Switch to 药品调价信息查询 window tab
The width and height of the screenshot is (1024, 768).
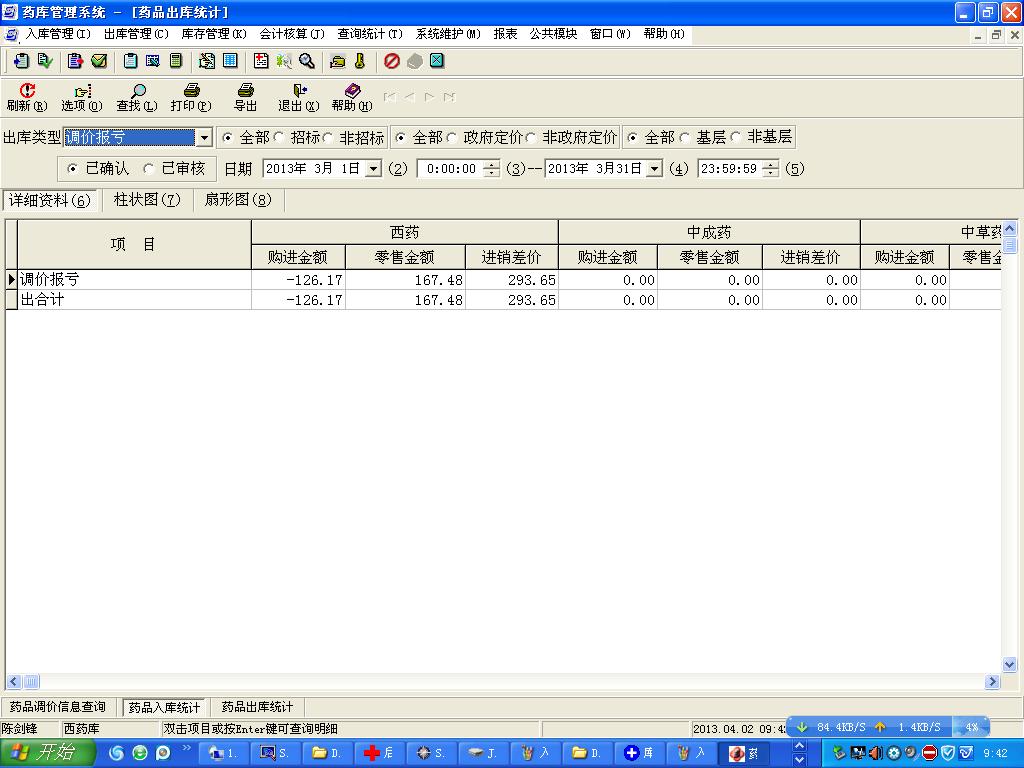58,707
